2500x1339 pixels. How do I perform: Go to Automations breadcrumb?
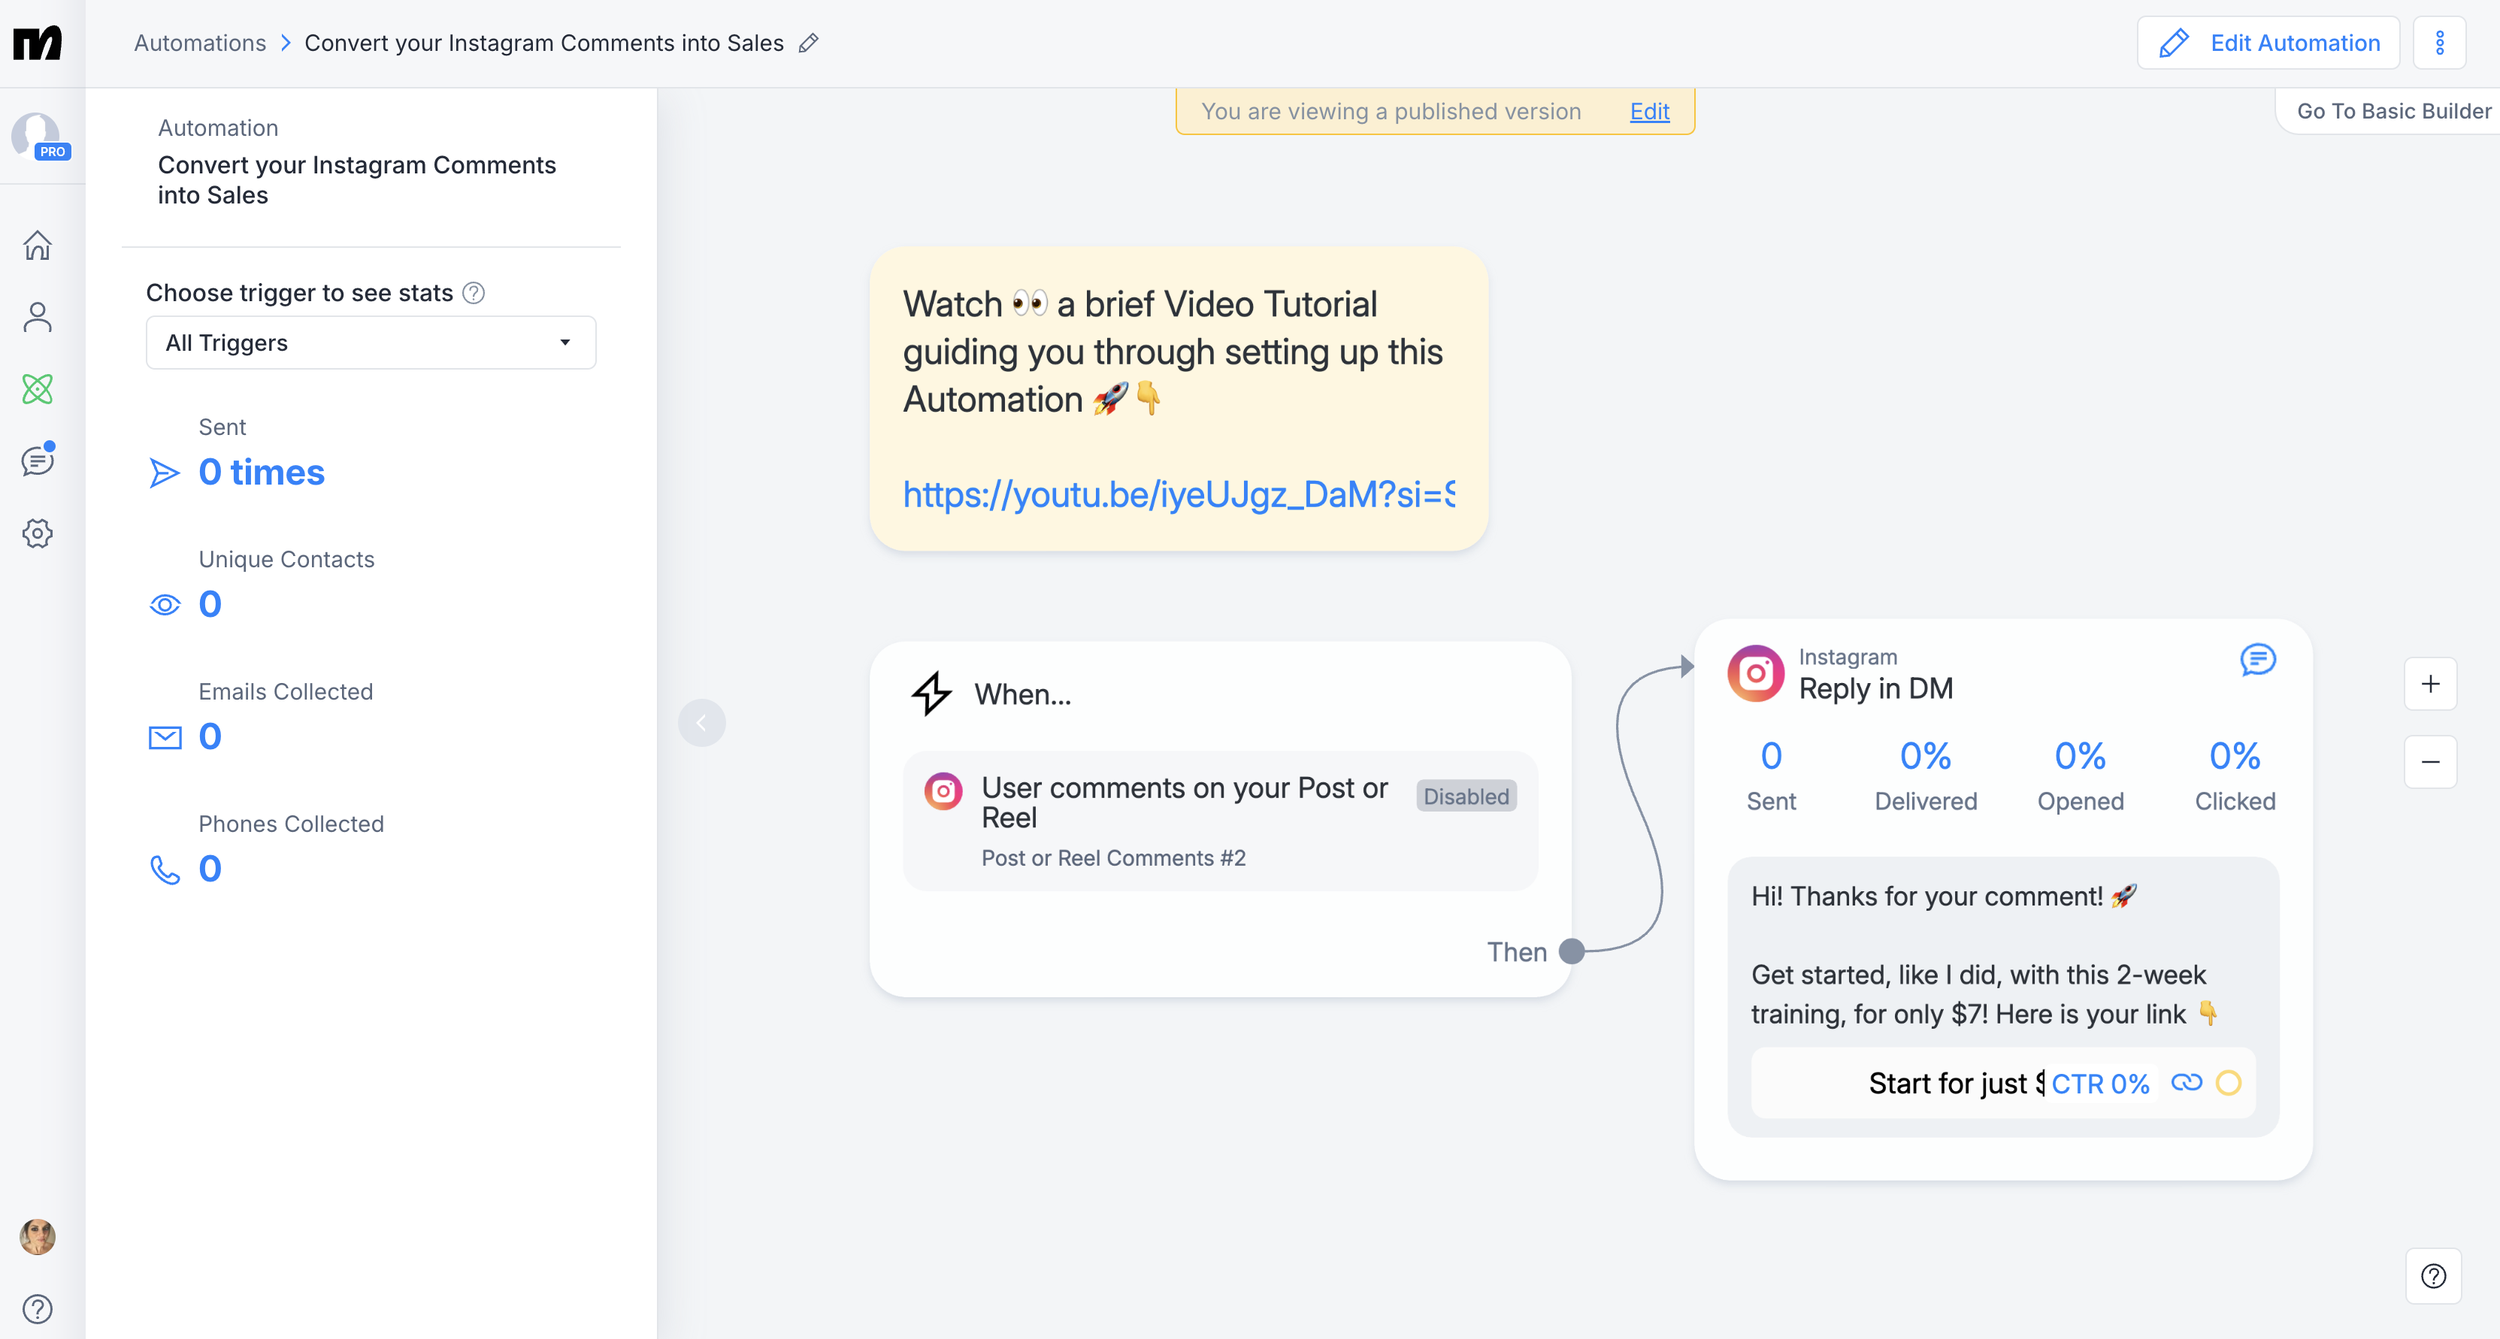pos(200,43)
